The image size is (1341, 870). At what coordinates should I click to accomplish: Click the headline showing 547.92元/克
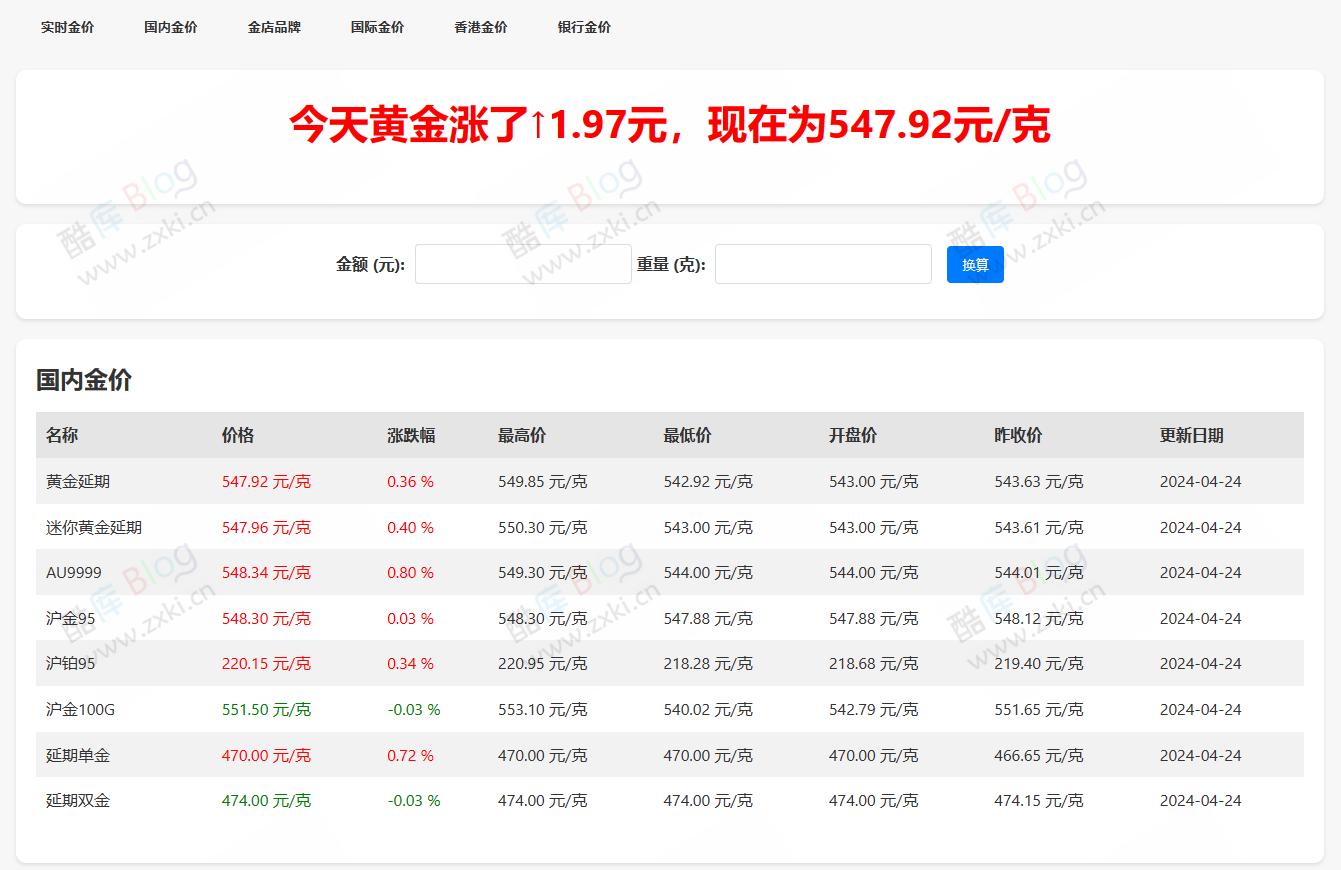pyautogui.click(x=670, y=126)
